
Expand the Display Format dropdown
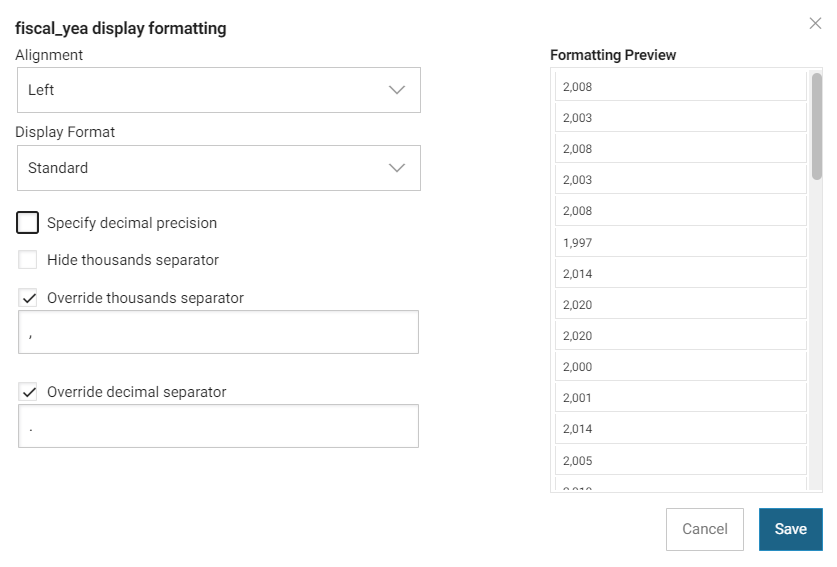coord(219,168)
